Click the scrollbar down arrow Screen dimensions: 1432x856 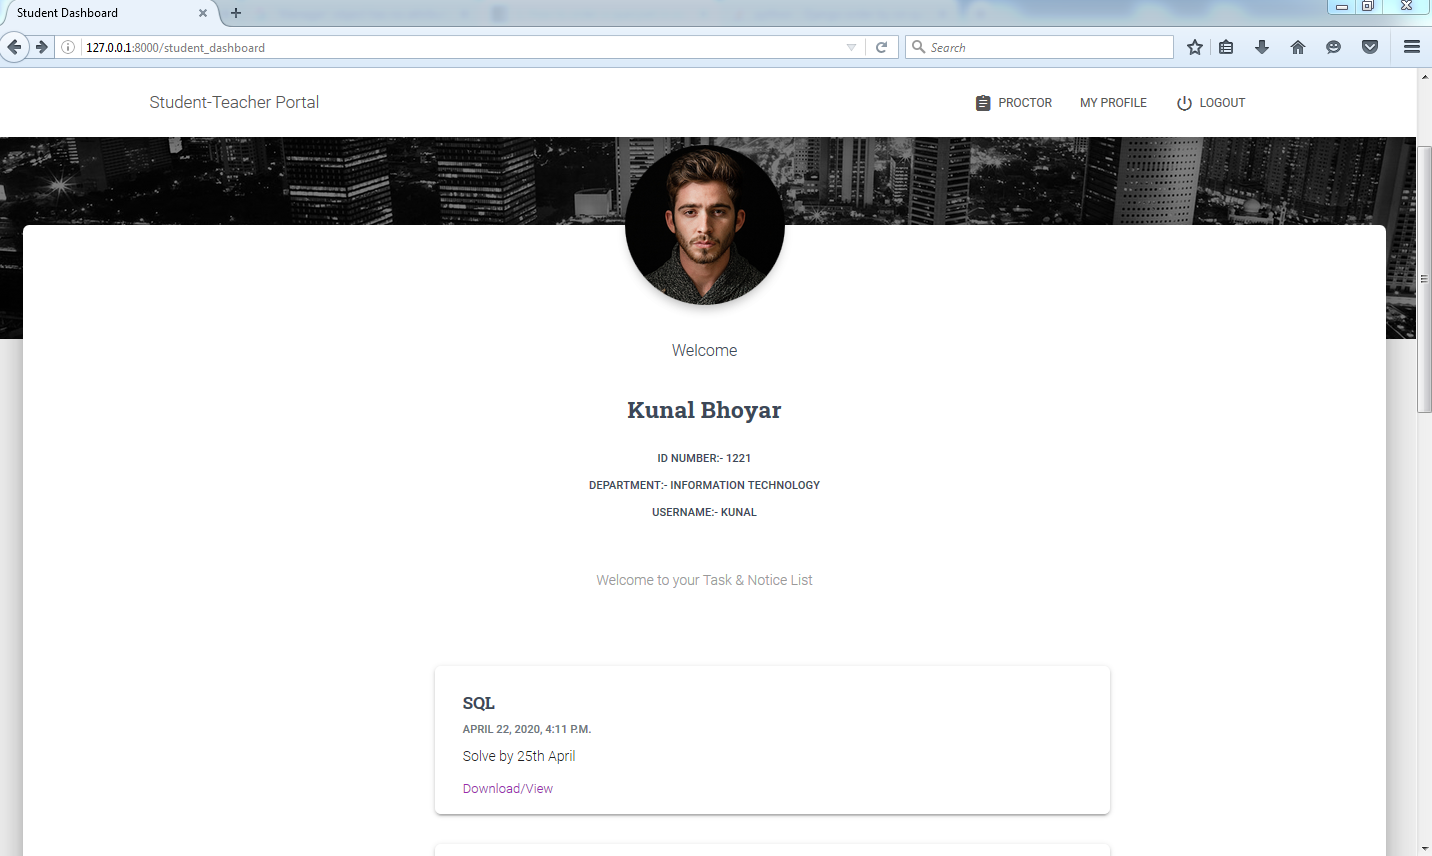[x=1424, y=848]
